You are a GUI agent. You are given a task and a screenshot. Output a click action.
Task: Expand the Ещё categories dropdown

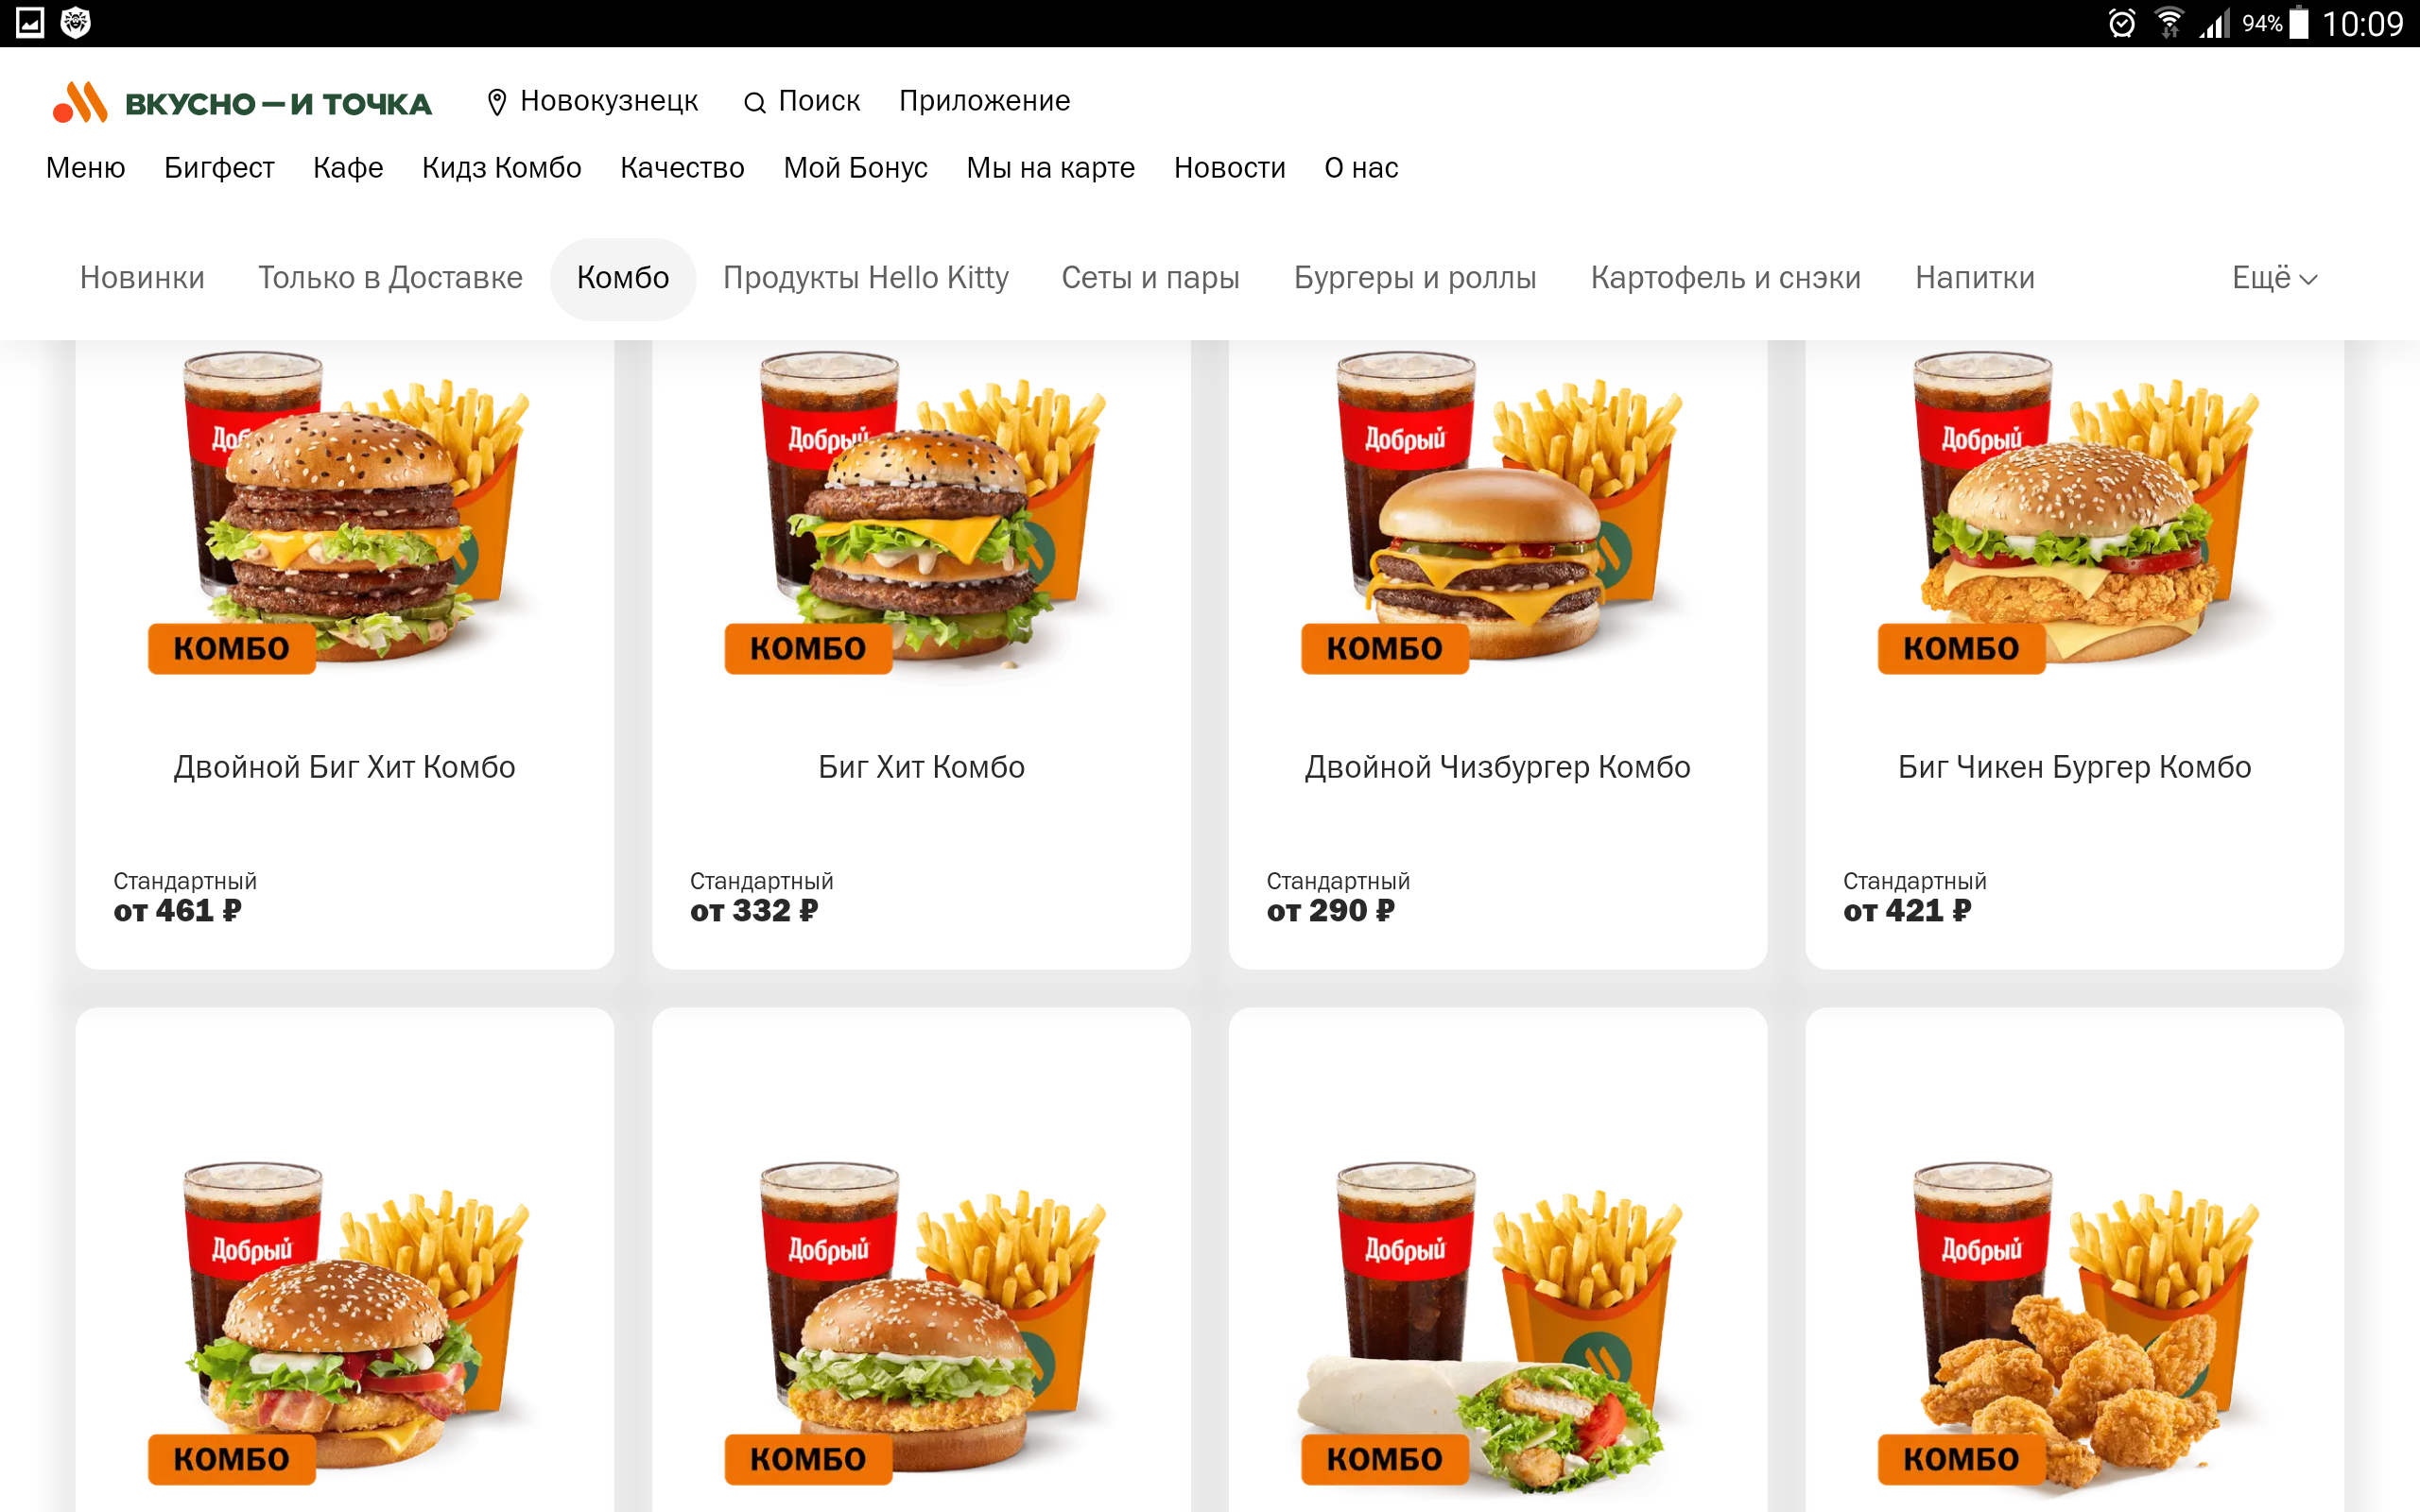click(x=2274, y=278)
